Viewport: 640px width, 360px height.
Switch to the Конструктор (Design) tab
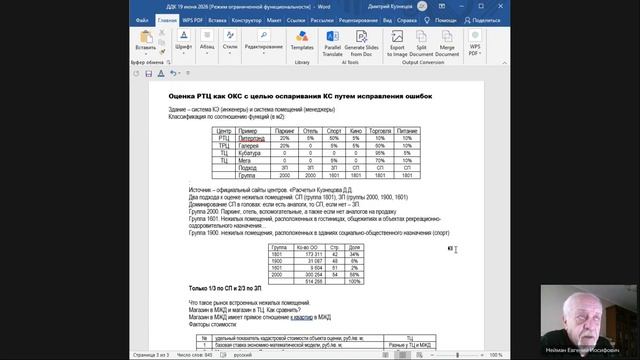tap(247, 20)
